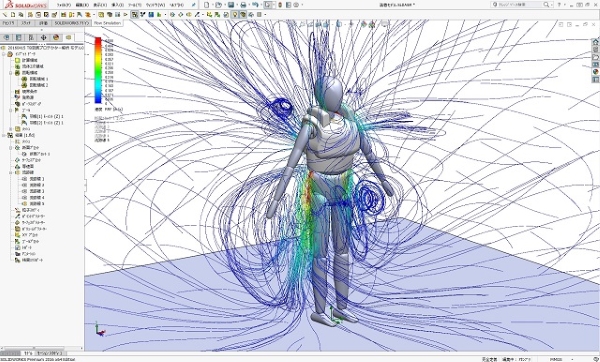Click the Home icon in the right task pane
This screenshot has width=600, height=362.
pos(595,42)
